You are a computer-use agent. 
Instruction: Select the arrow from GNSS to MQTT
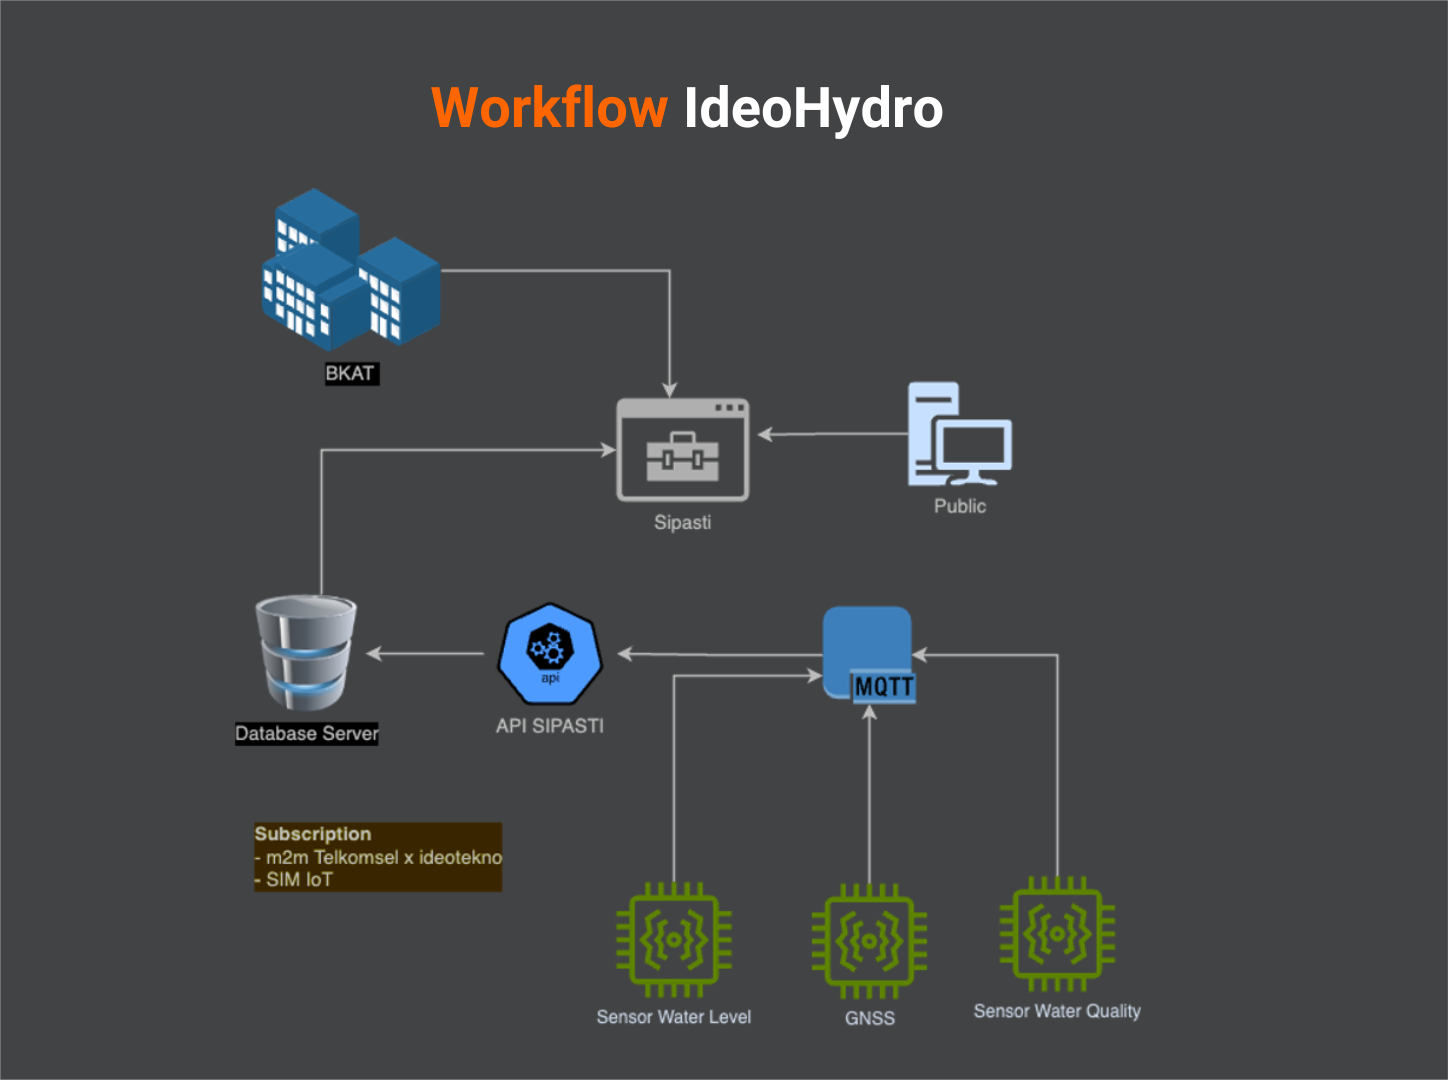tap(869, 790)
